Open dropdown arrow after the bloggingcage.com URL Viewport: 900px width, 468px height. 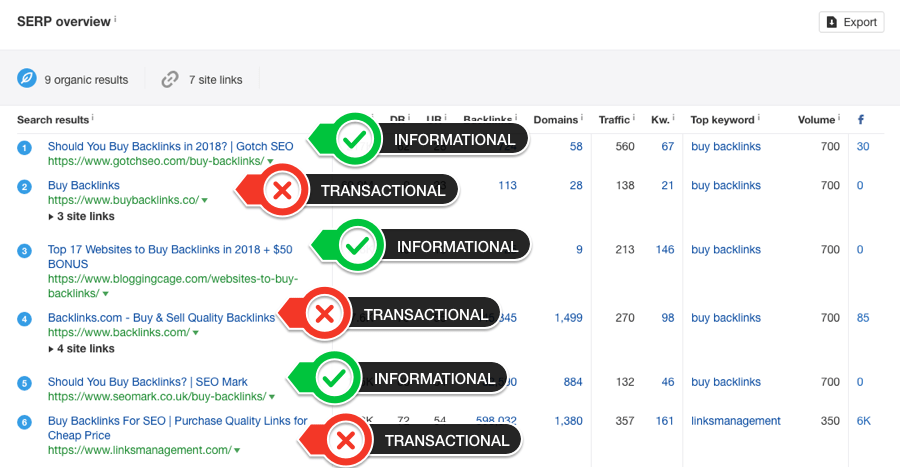pyautogui.click(x=106, y=294)
